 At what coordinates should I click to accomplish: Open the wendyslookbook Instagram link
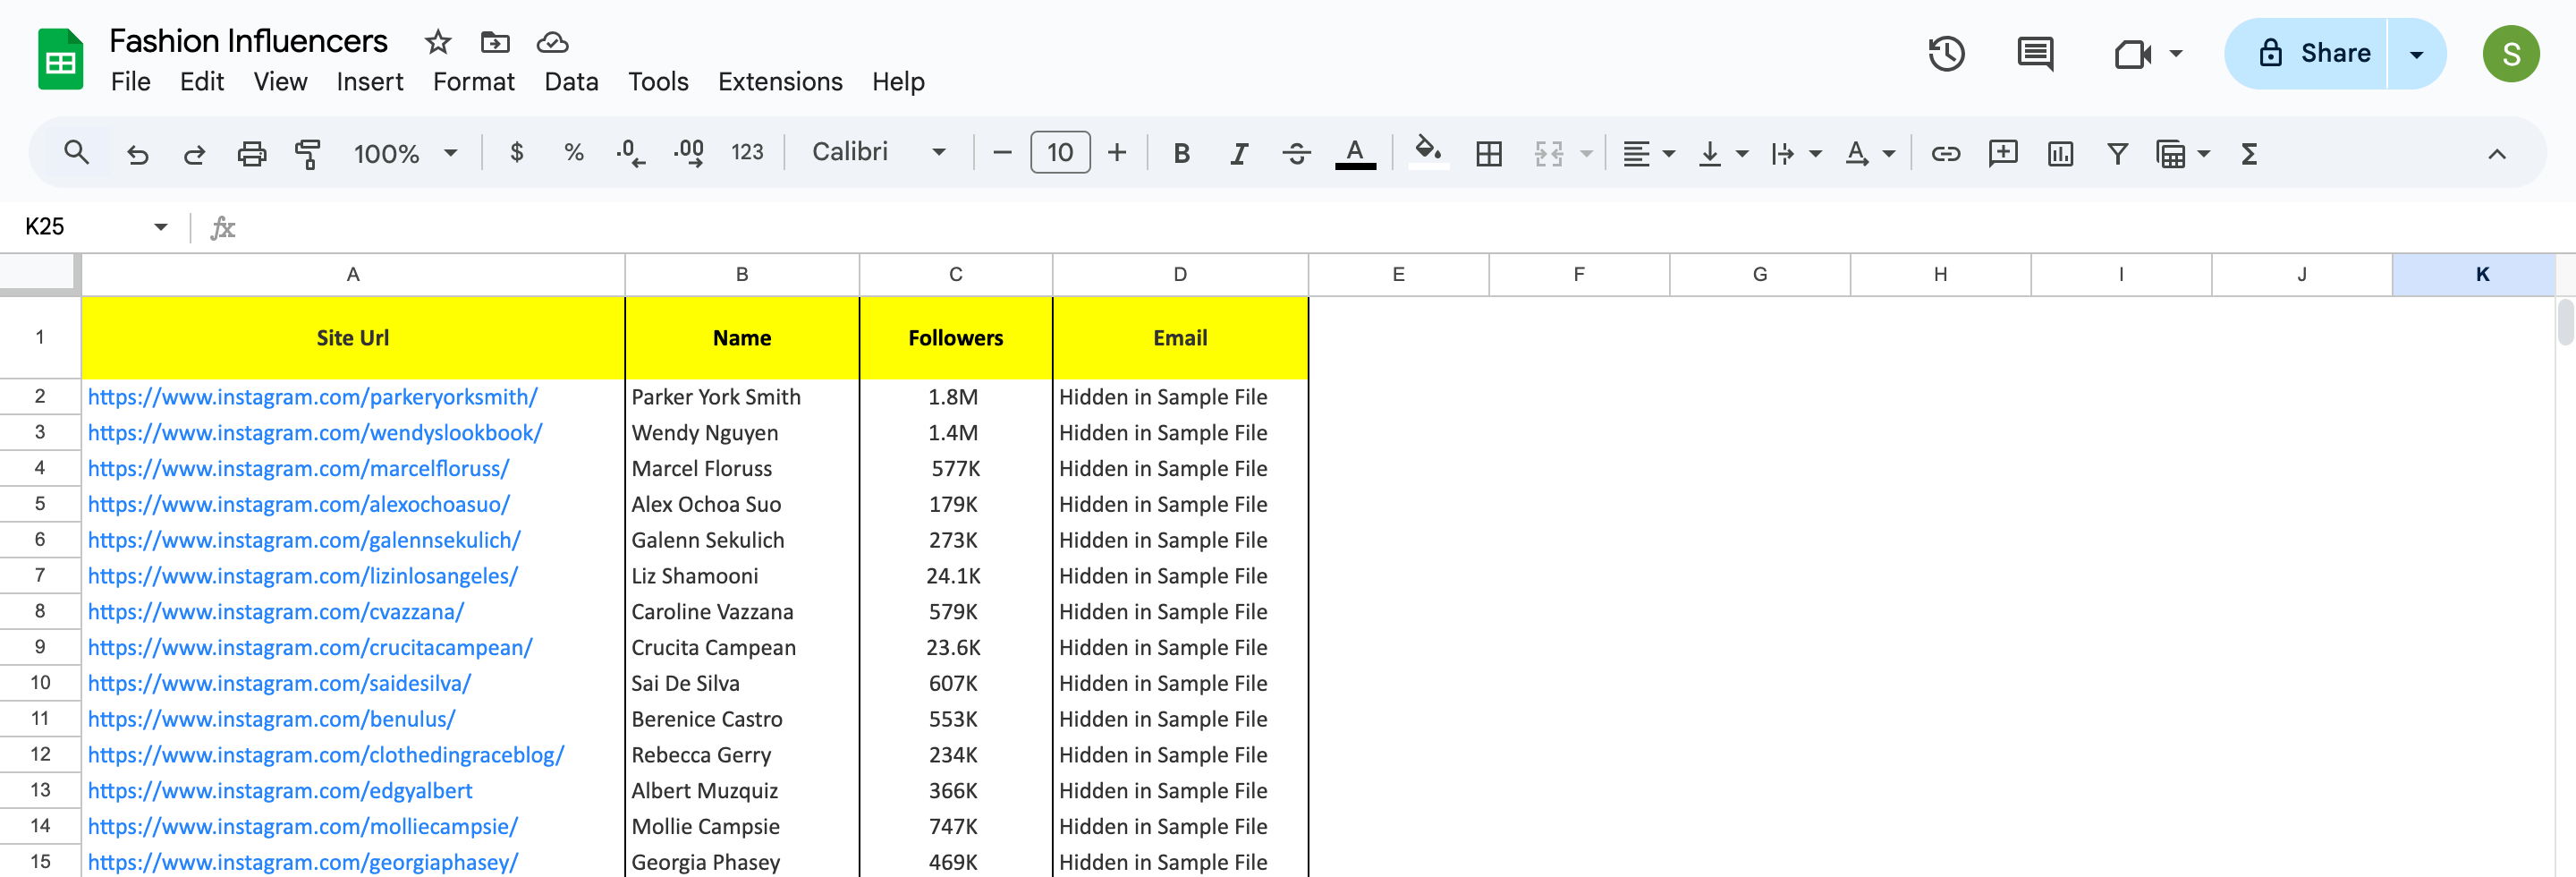coord(315,433)
